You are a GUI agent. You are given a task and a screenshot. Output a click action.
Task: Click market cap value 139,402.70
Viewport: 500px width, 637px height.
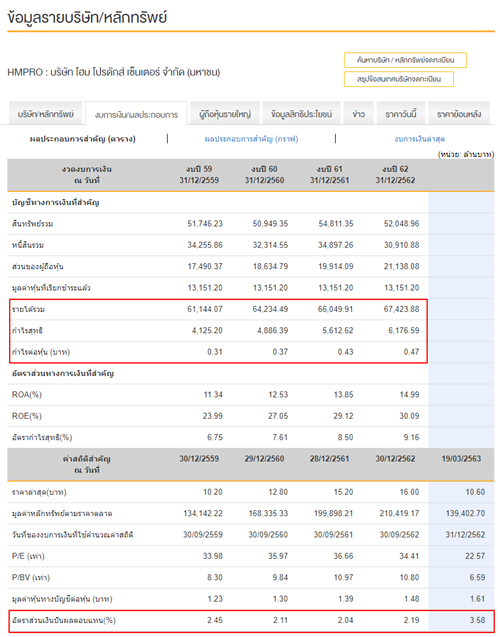[x=465, y=514]
